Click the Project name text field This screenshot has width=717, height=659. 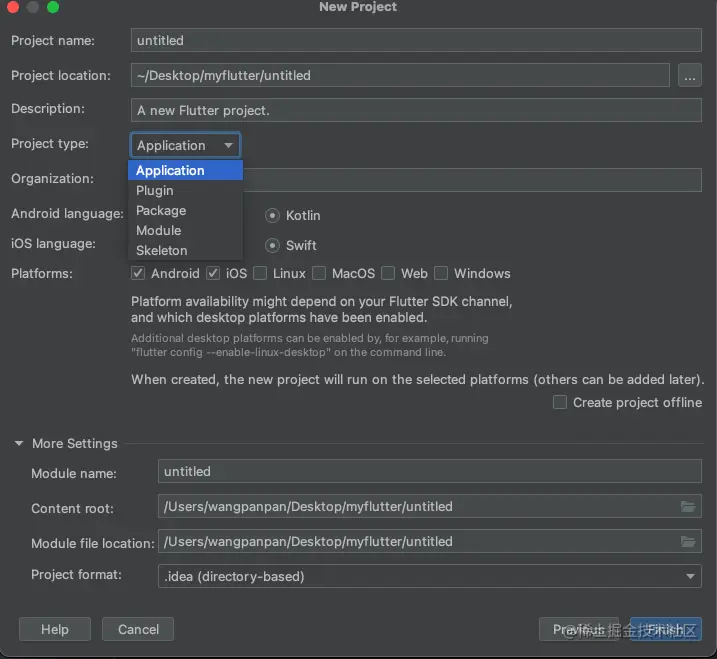pyautogui.click(x=416, y=41)
